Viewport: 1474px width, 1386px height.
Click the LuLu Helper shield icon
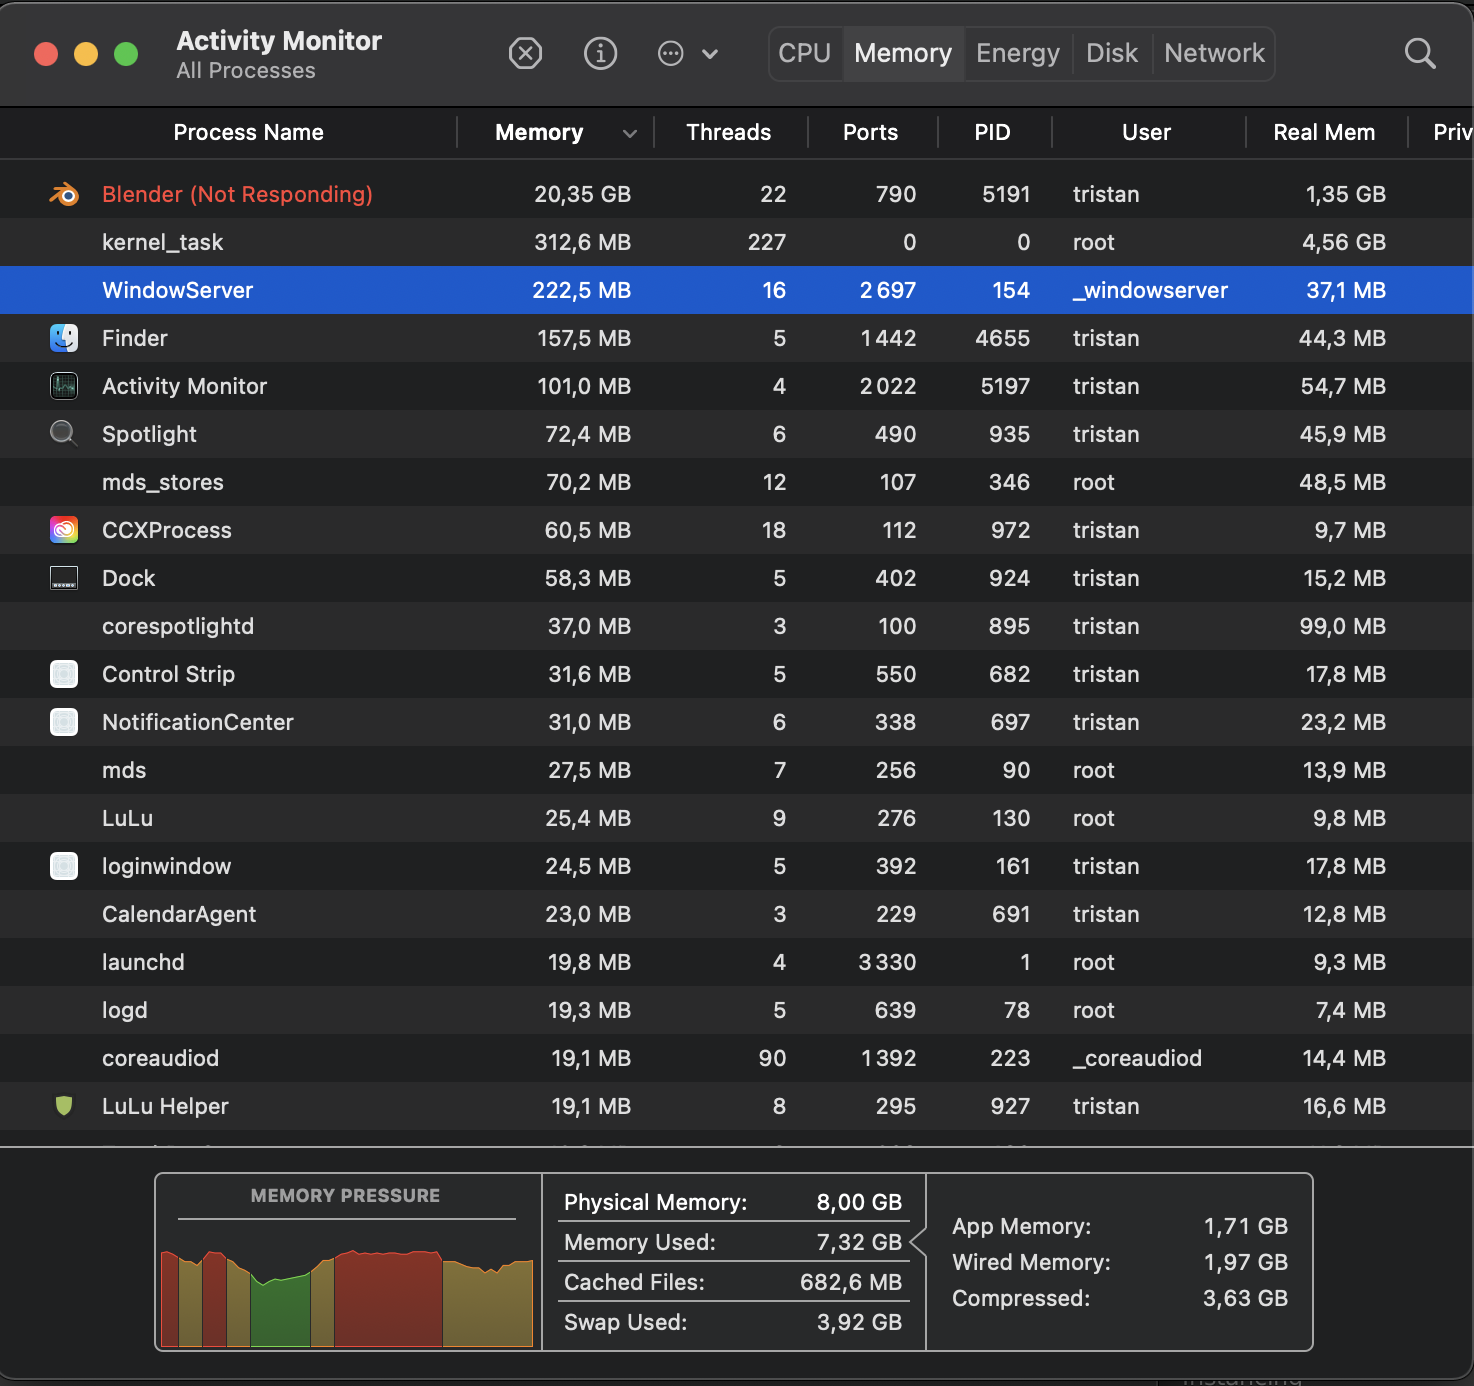click(64, 1106)
